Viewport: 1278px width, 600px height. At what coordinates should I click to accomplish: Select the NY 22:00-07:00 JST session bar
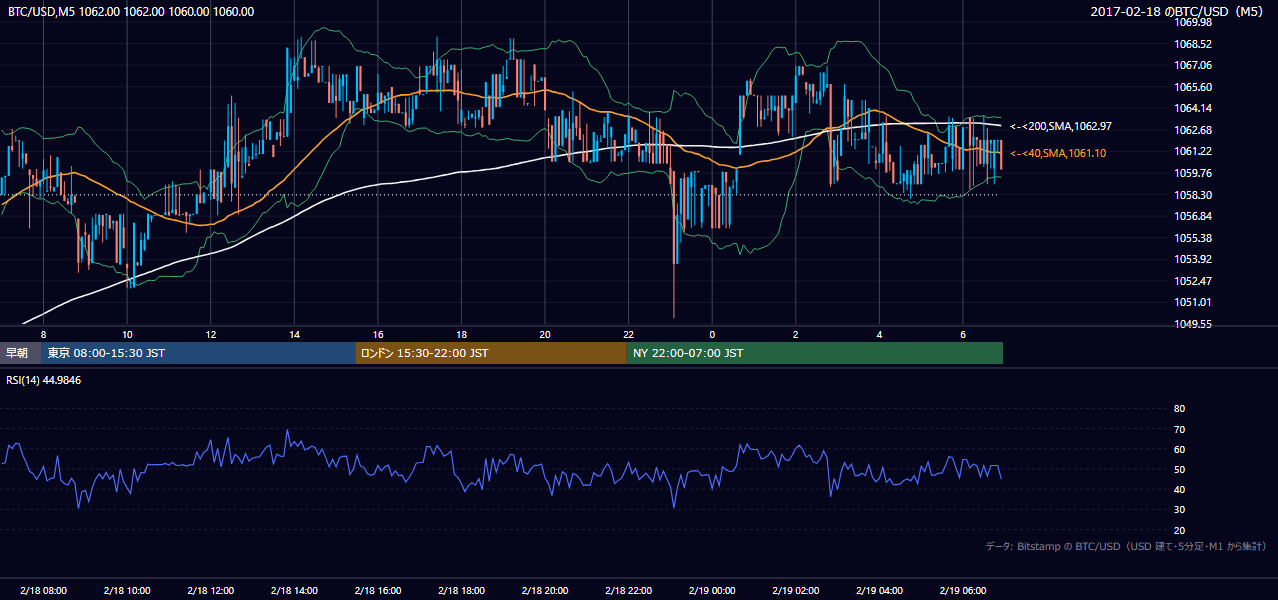[815, 353]
